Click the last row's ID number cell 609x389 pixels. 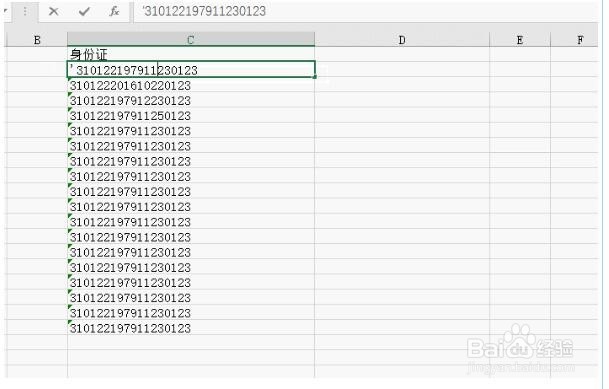pos(191,328)
